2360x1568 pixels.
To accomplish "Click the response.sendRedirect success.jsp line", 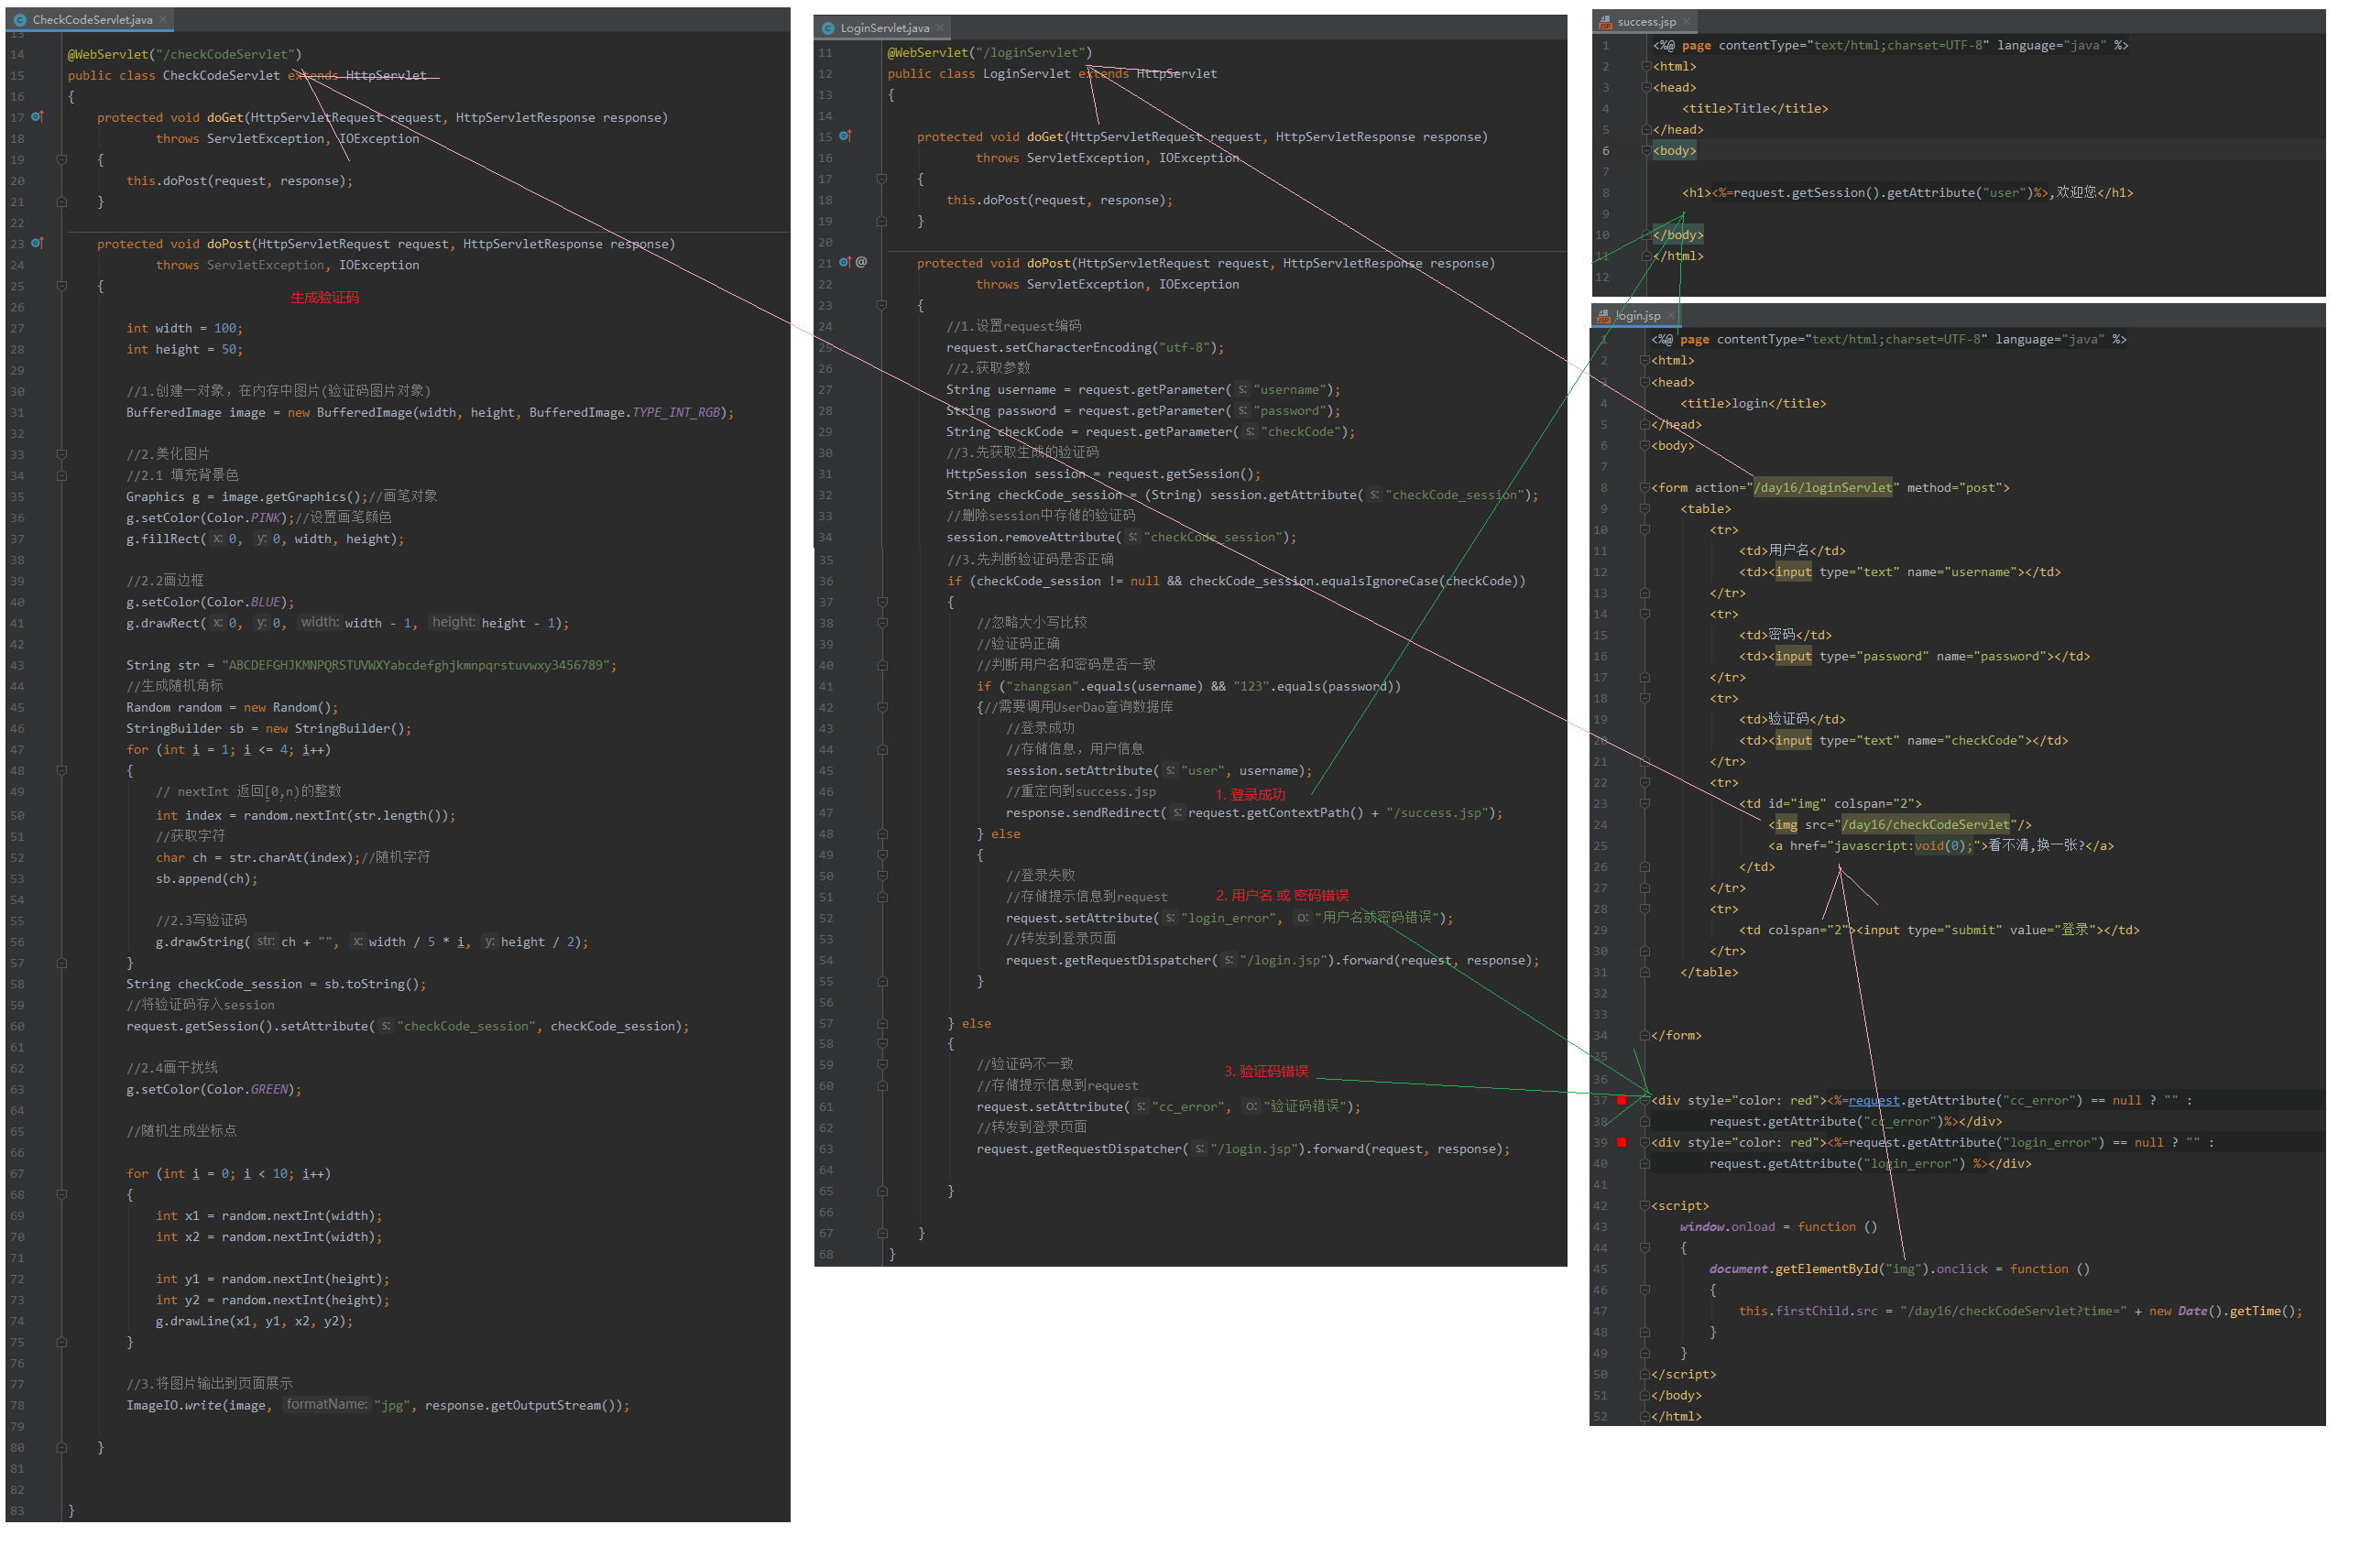I will click(x=1254, y=812).
